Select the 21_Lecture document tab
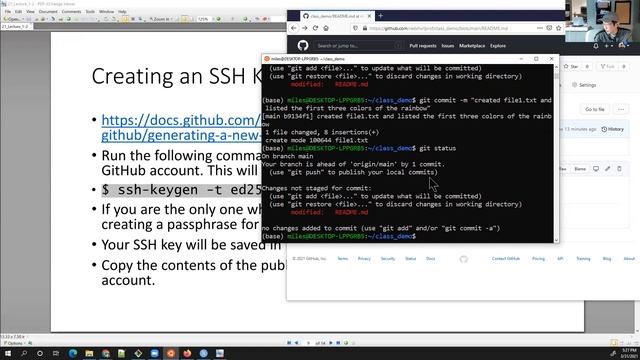Image resolution: width=640 pixels, height=360 pixels. (x=16, y=26)
